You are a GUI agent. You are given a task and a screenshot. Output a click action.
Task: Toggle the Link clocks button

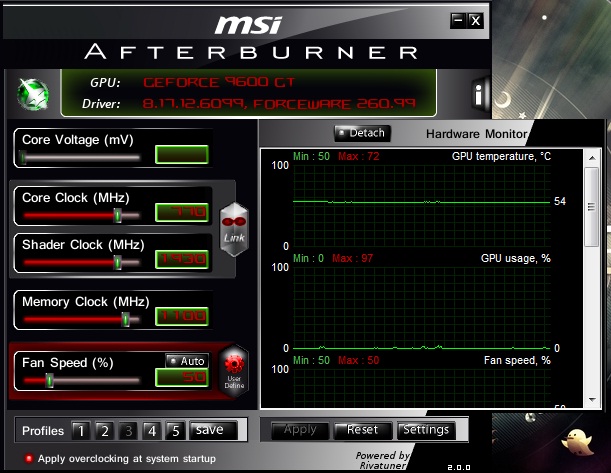[234, 229]
